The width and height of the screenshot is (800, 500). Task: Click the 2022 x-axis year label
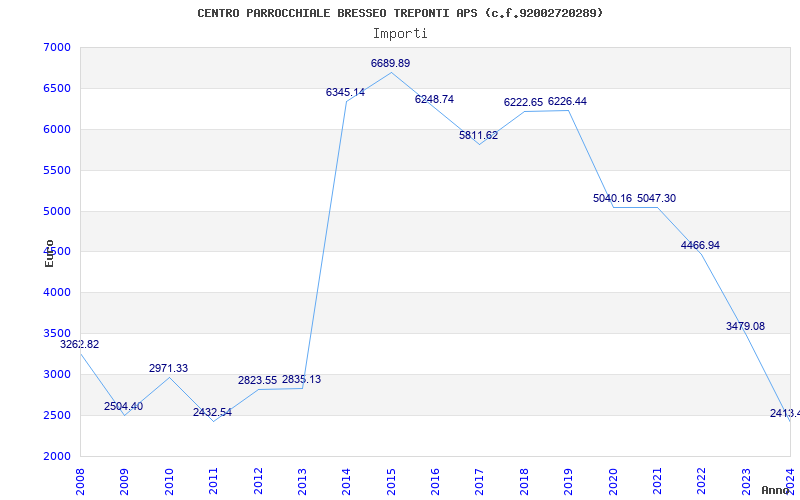(x=702, y=482)
